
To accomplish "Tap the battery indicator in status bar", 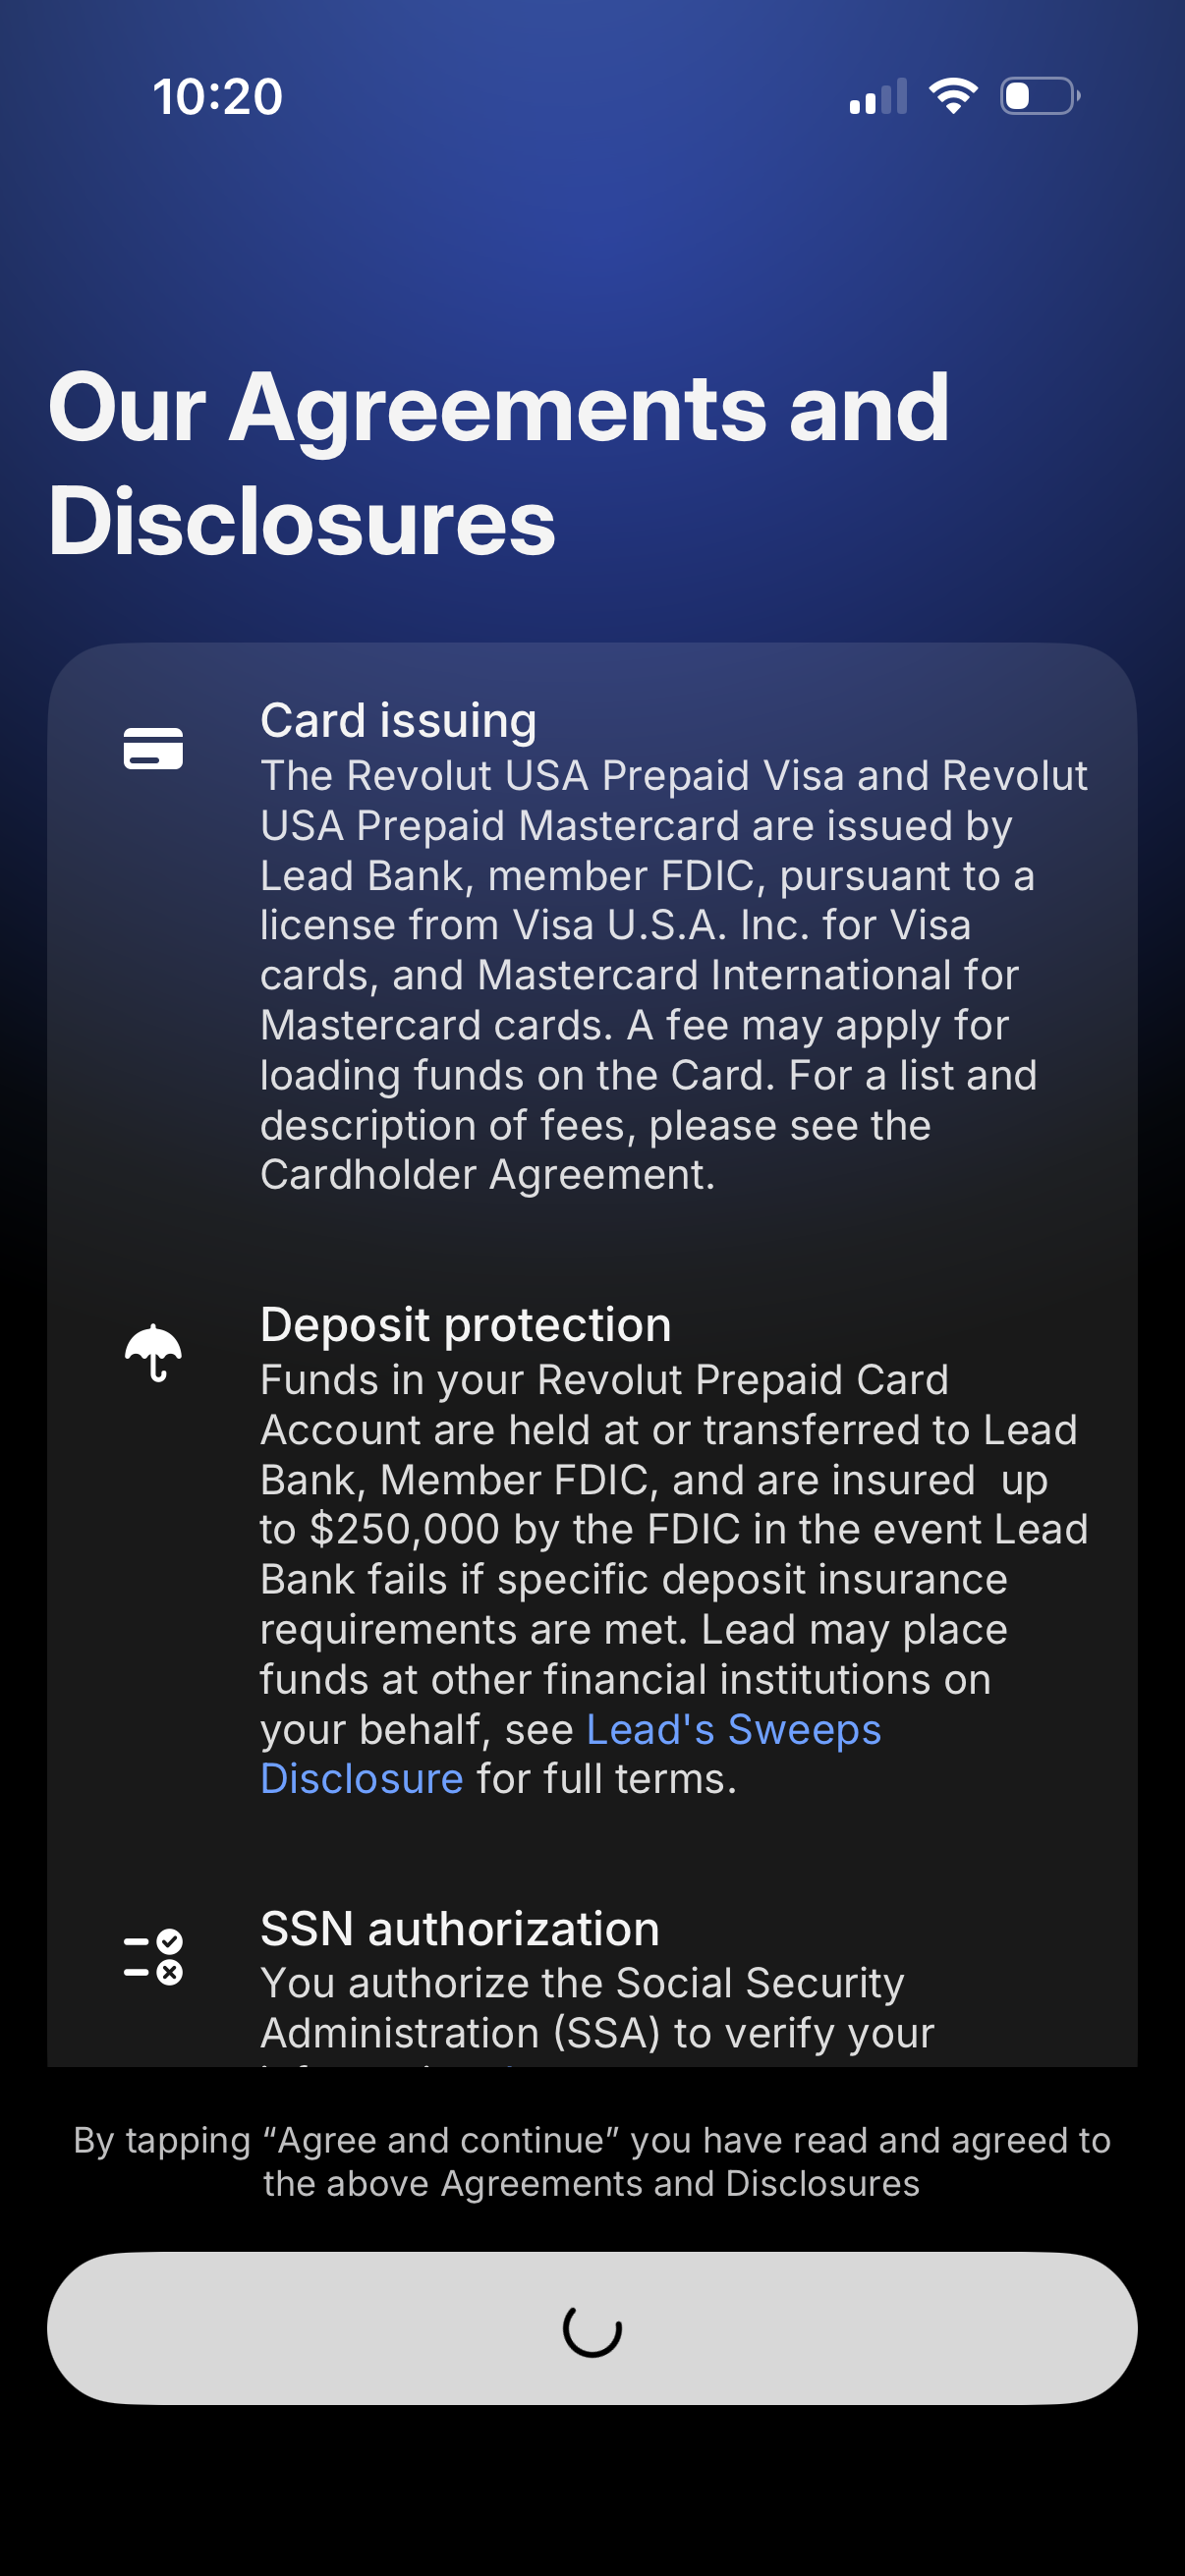I will (1040, 95).
